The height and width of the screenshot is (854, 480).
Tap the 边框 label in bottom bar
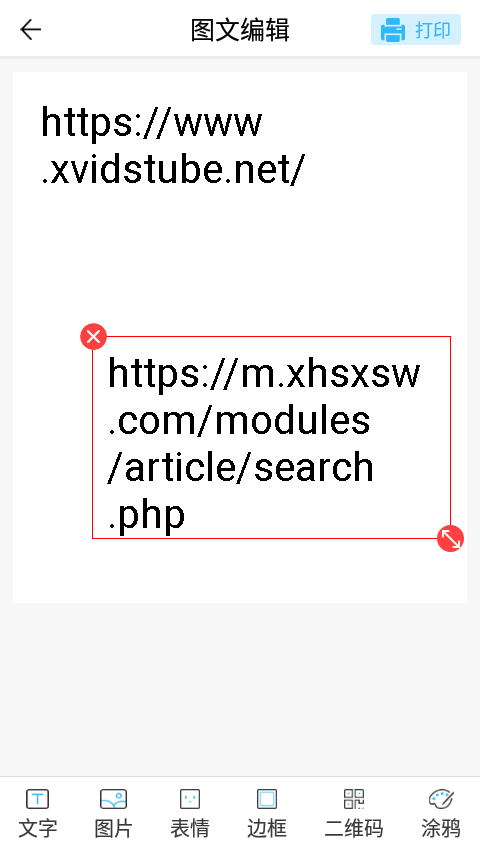pos(267,828)
